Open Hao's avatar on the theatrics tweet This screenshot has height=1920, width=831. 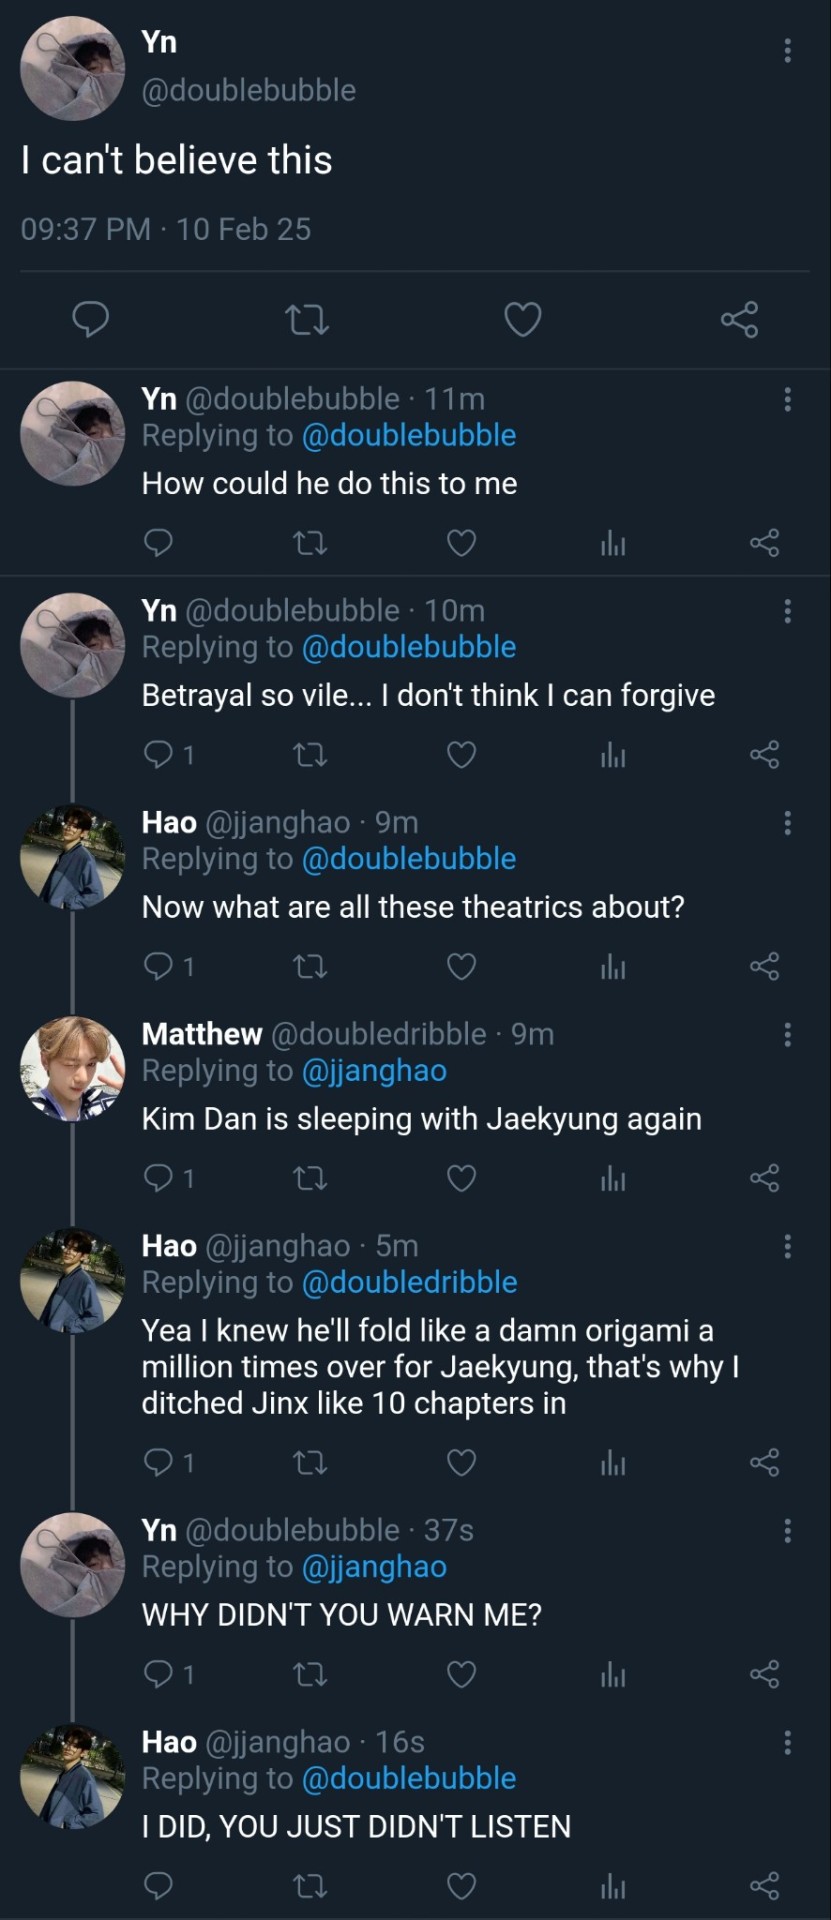click(73, 857)
